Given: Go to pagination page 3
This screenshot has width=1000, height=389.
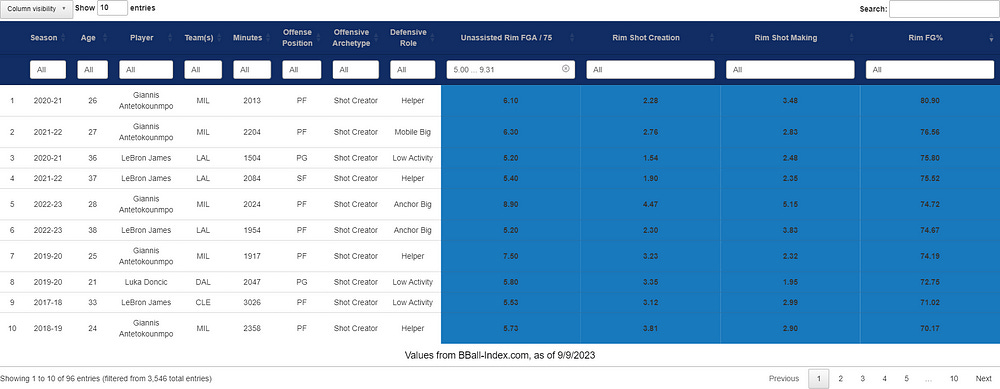Looking at the screenshot, I should [x=862, y=379].
